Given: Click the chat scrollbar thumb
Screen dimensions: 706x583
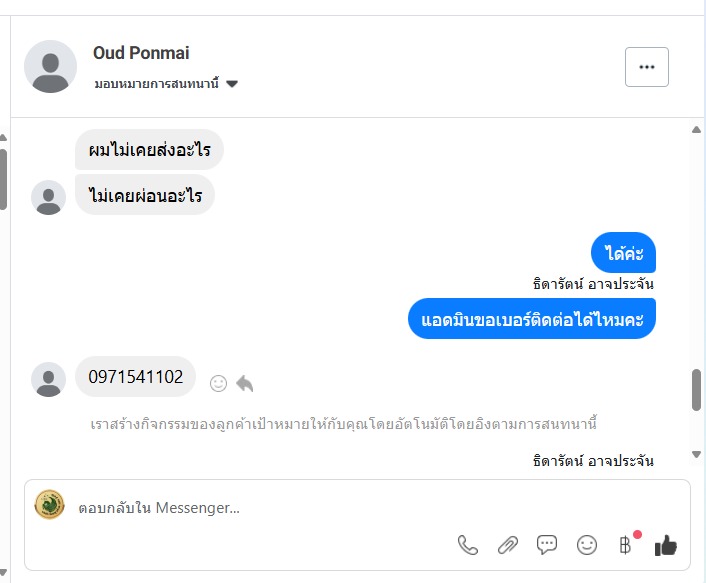Looking at the screenshot, I should [696, 389].
